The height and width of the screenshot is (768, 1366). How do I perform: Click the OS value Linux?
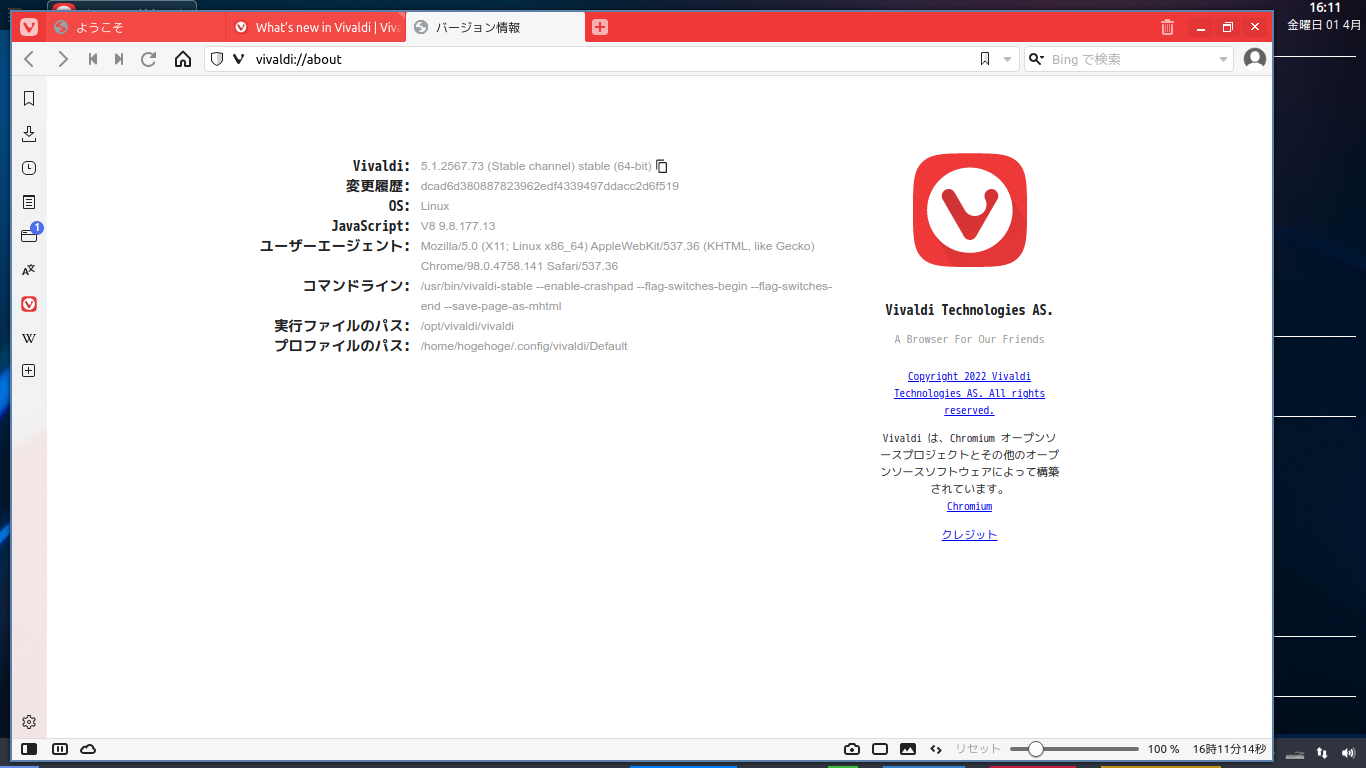click(x=435, y=206)
